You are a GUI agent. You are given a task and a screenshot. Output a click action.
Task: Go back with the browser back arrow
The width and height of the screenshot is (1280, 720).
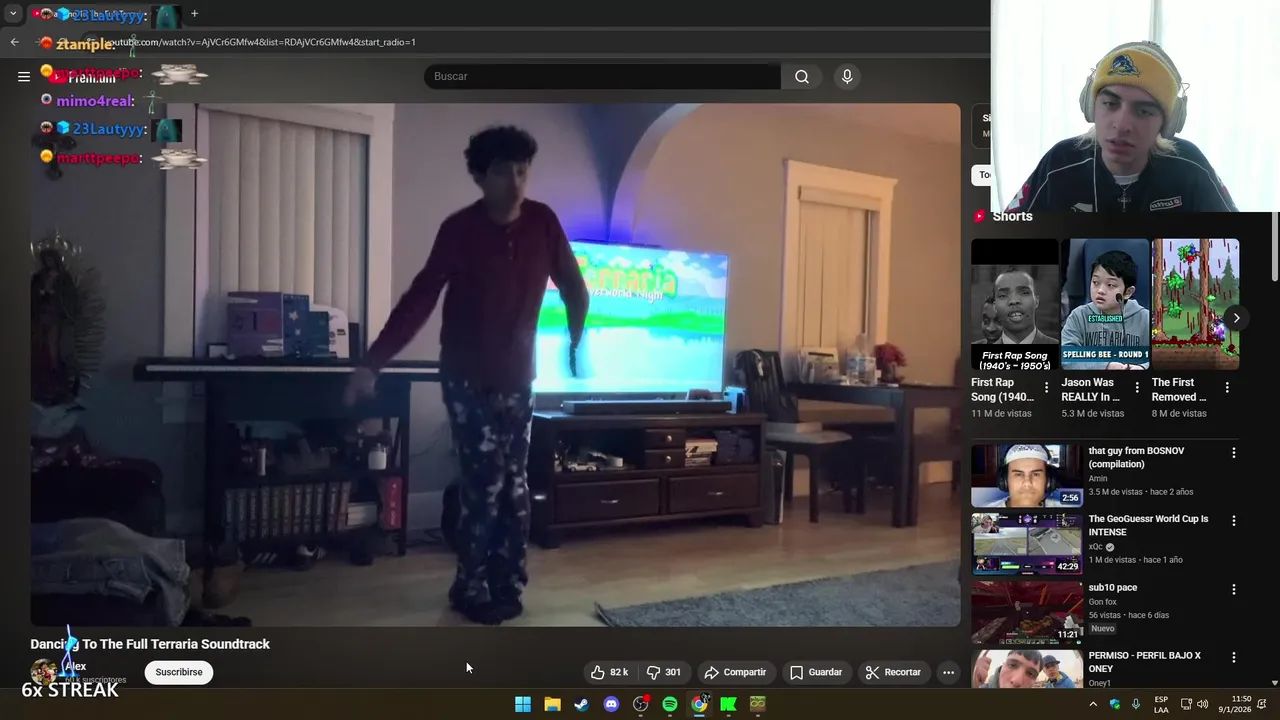click(x=14, y=42)
